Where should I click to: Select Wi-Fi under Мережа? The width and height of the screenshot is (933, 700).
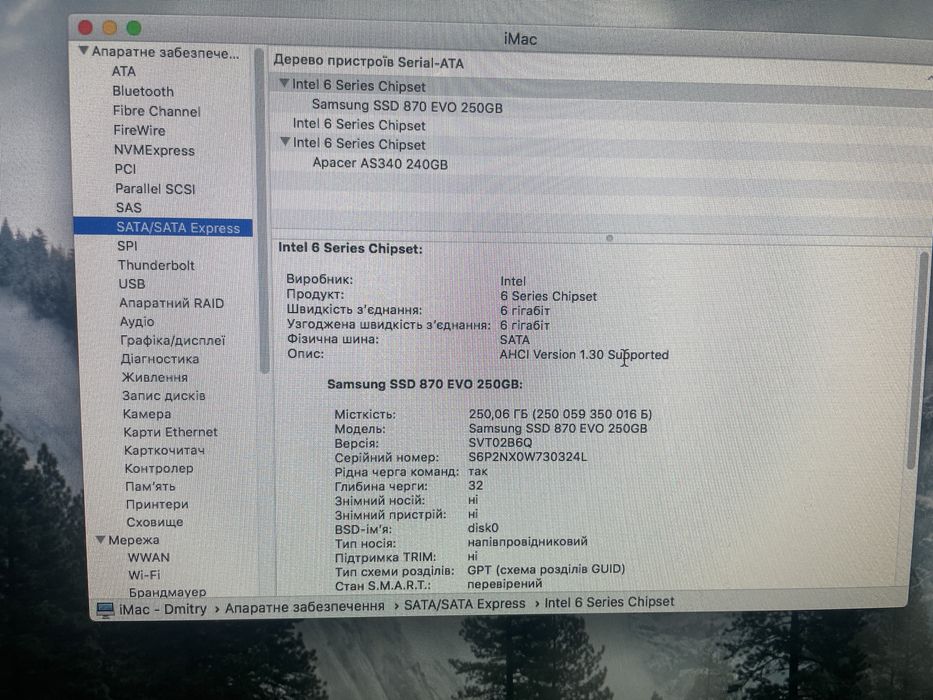pyautogui.click(x=144, y=575)
